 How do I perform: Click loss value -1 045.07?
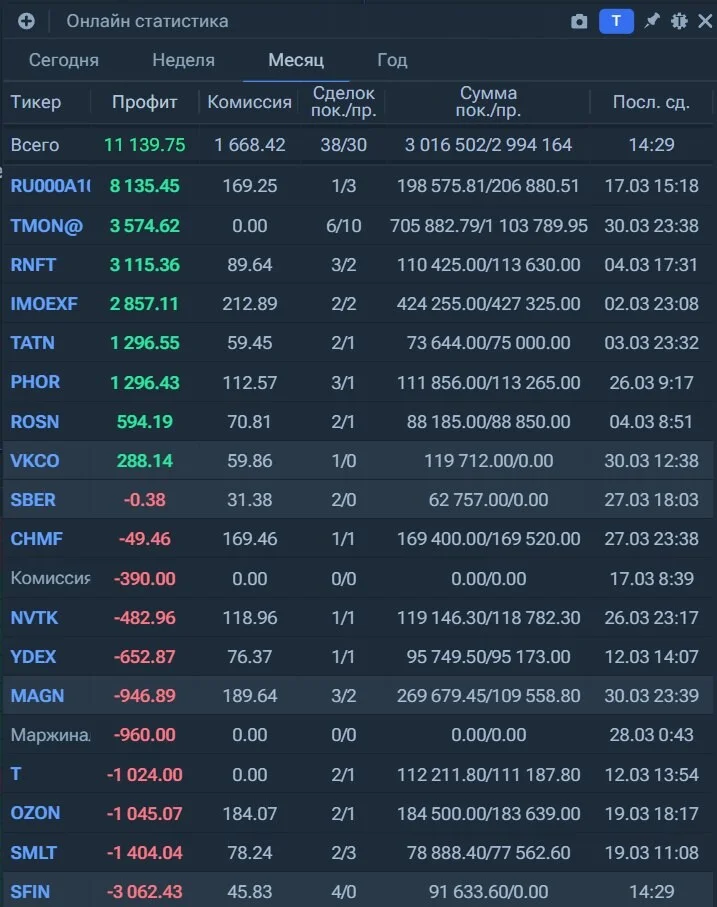[x=145, y=813]
